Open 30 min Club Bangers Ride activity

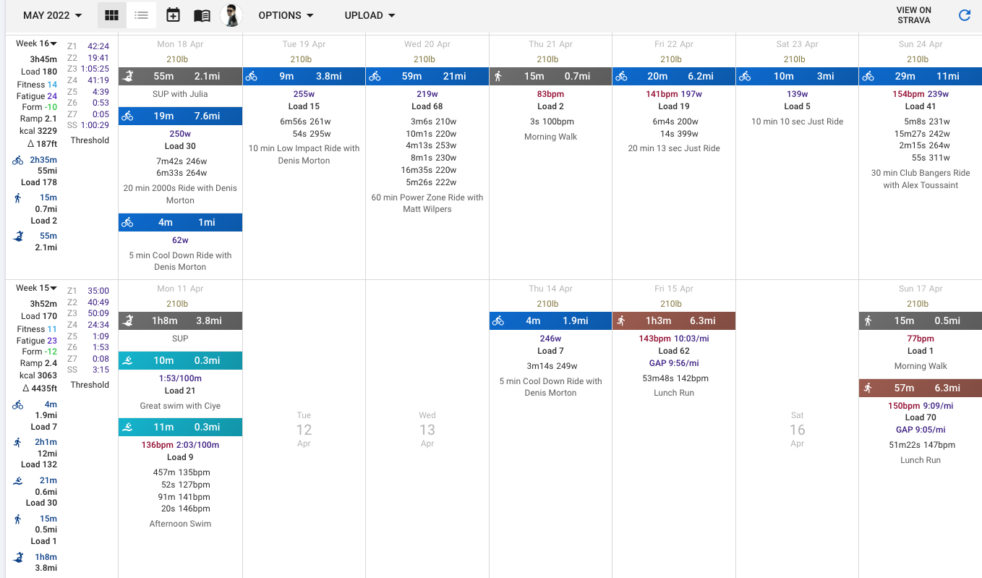(919, 179)
